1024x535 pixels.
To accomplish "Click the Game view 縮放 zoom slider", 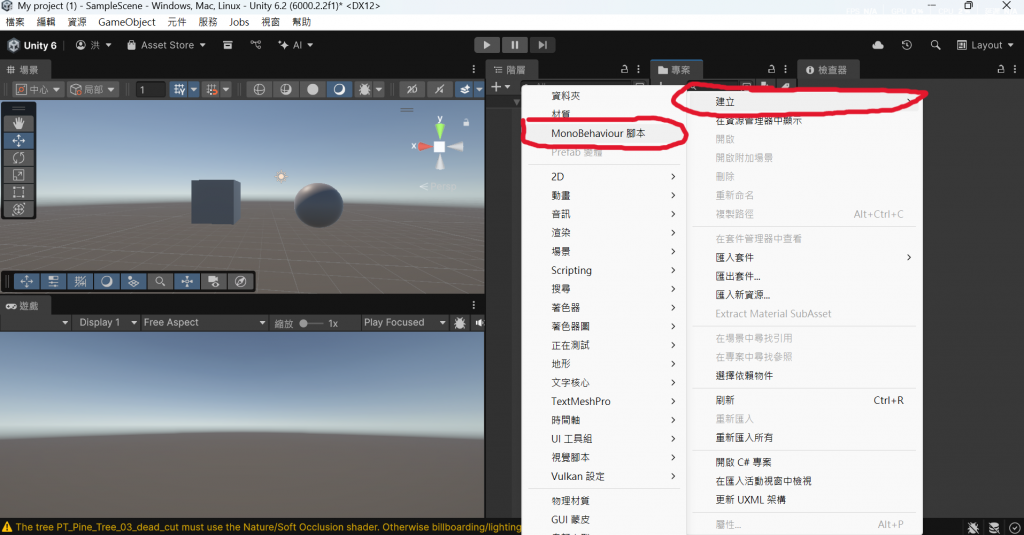I will tap(312, 323).
